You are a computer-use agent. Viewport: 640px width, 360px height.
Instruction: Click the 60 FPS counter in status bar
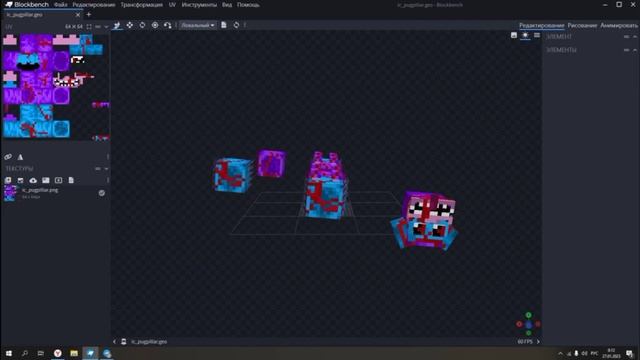[525, 342]
